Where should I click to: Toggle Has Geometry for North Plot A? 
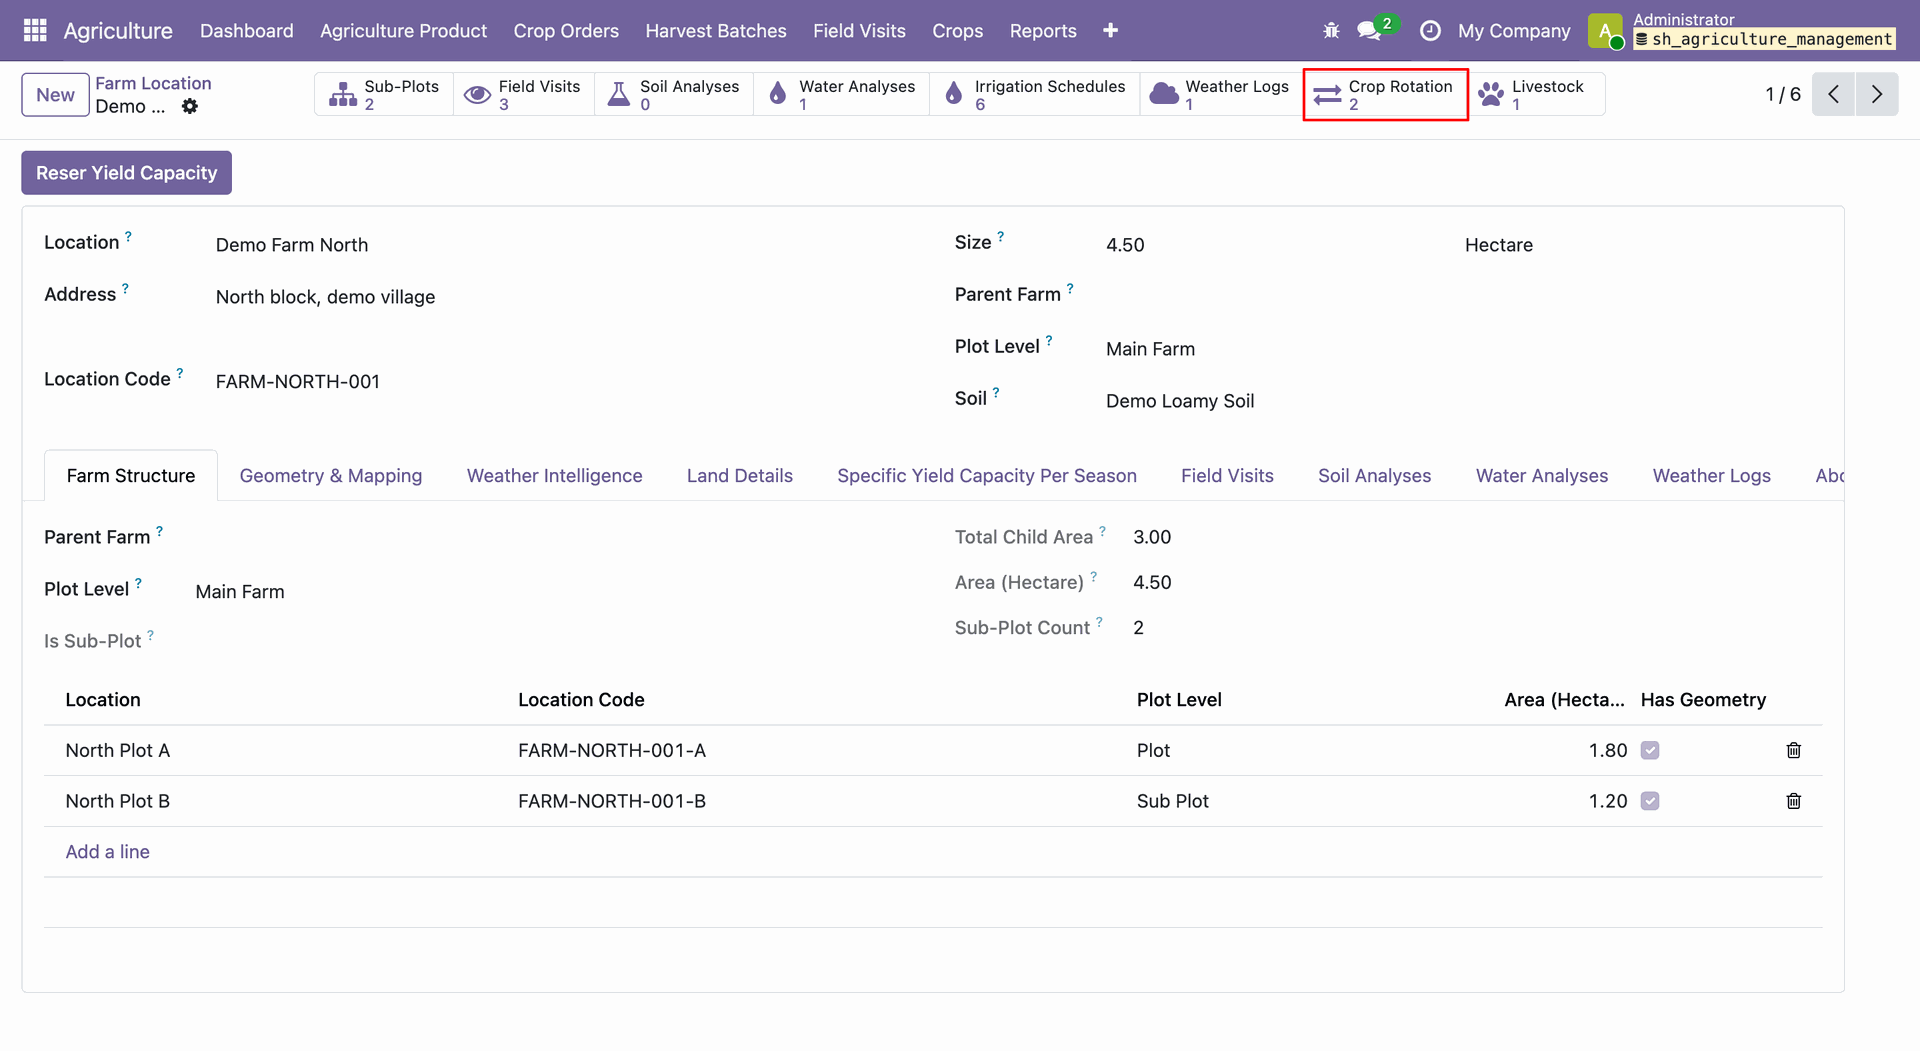click(1650, 750)
